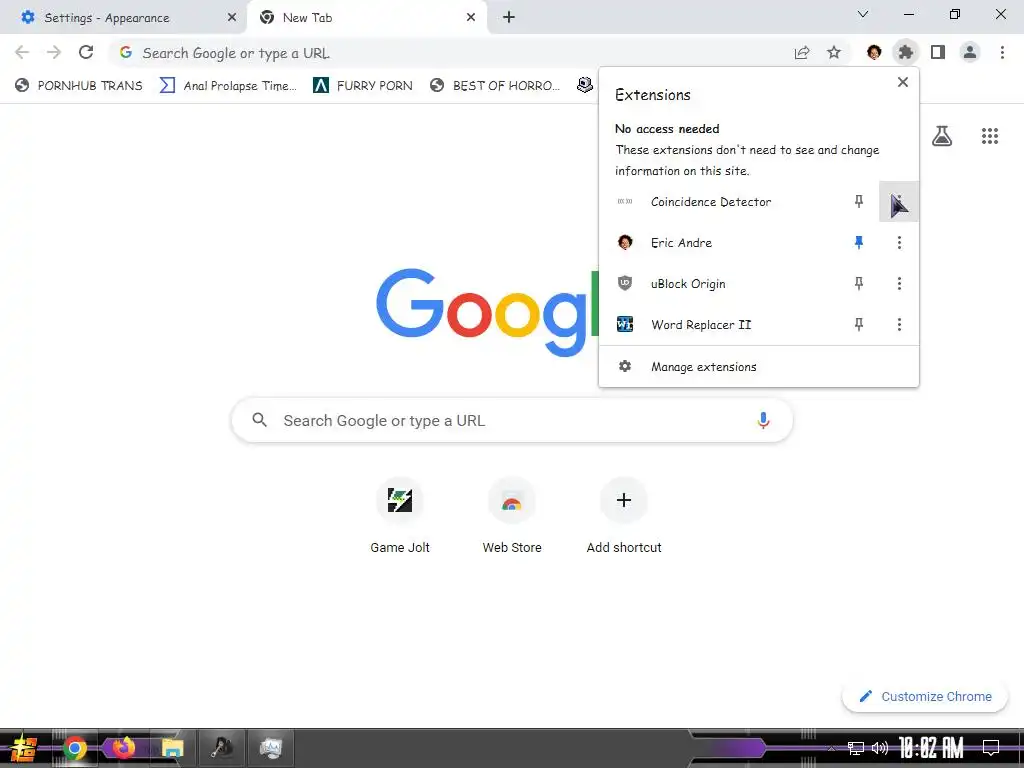Viewport: 1024px width, 768px height.
Task: Click the Manage extensions gear icon
Action: 625,366
